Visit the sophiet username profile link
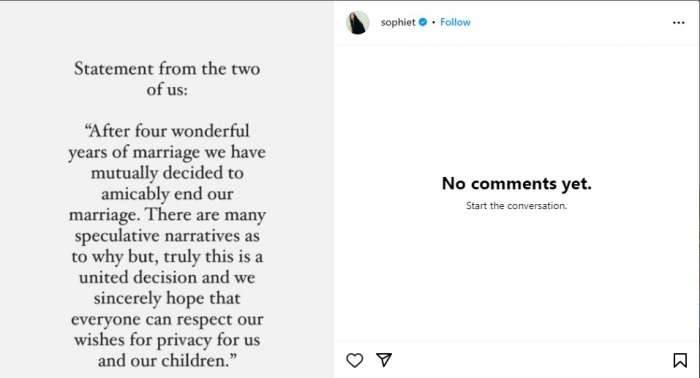Image resolution: width=700 pixels, height=378 pixels. coord(398,22)
